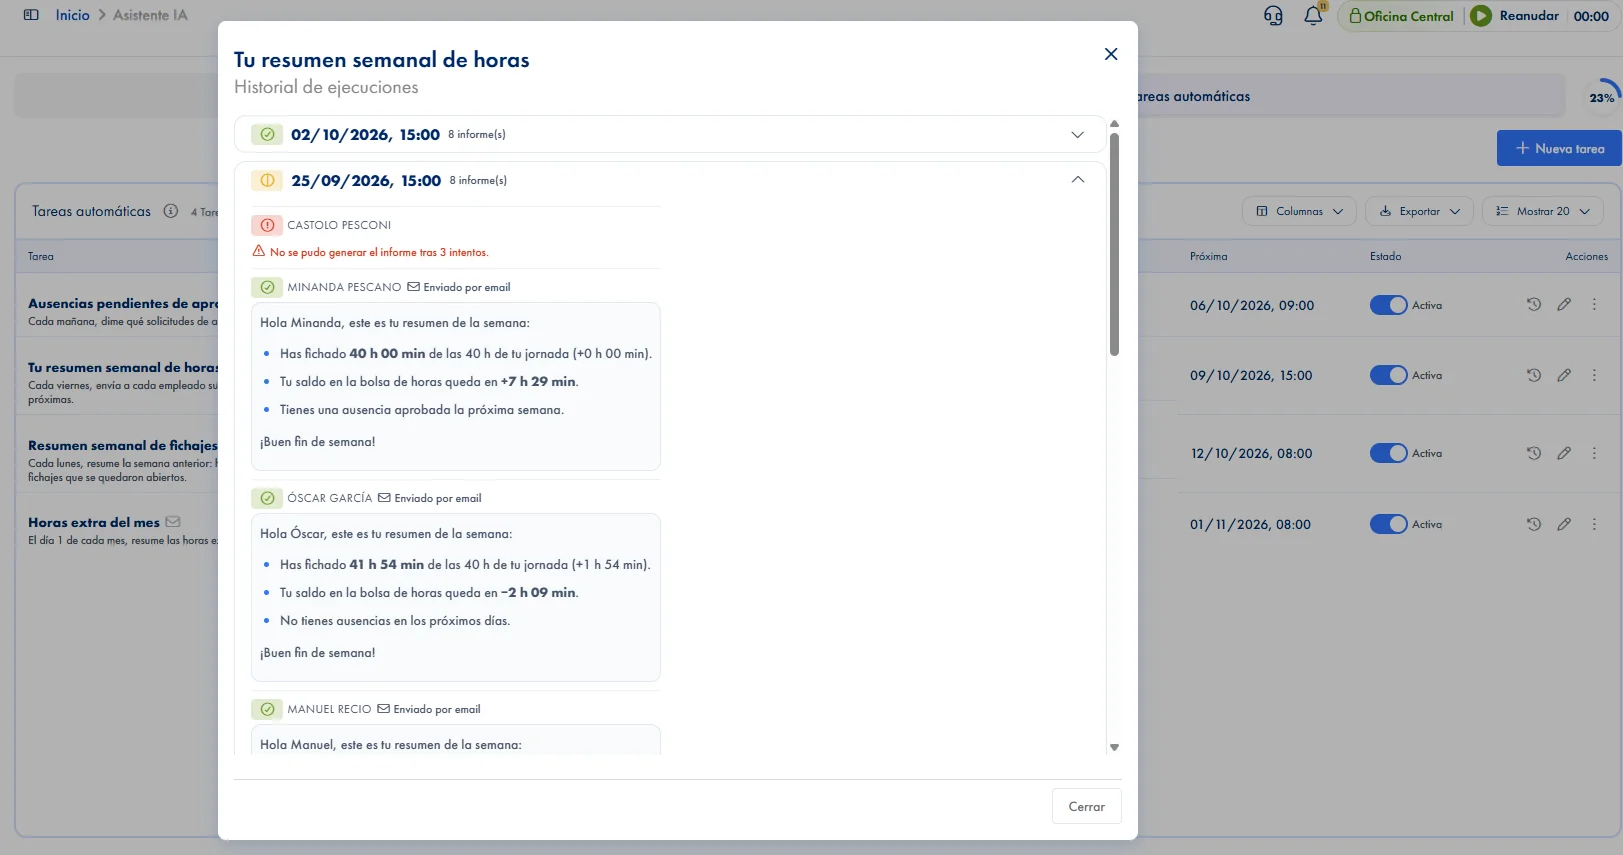The width and height of the screenshot is (1623, 855).
Task: Switch off the 01/11/2026 task toggle
Action: 1388,524
